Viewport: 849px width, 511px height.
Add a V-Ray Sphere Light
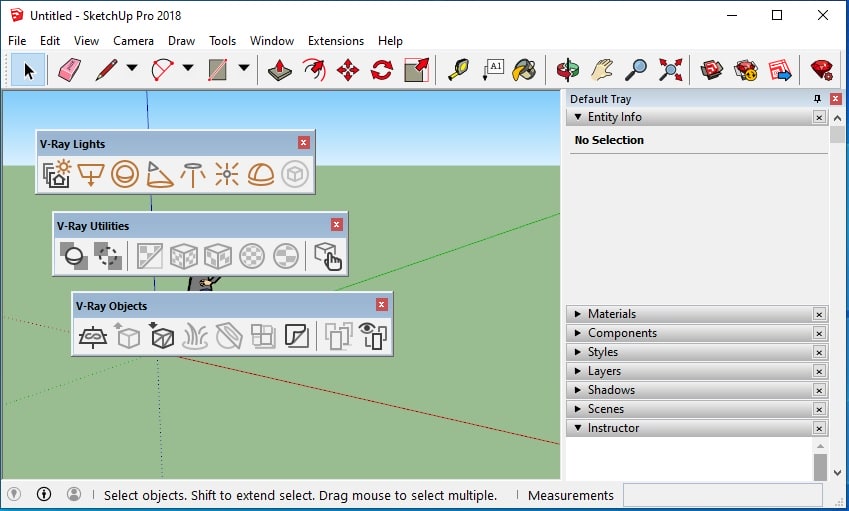pyautogui.click(x=125, y=174)
